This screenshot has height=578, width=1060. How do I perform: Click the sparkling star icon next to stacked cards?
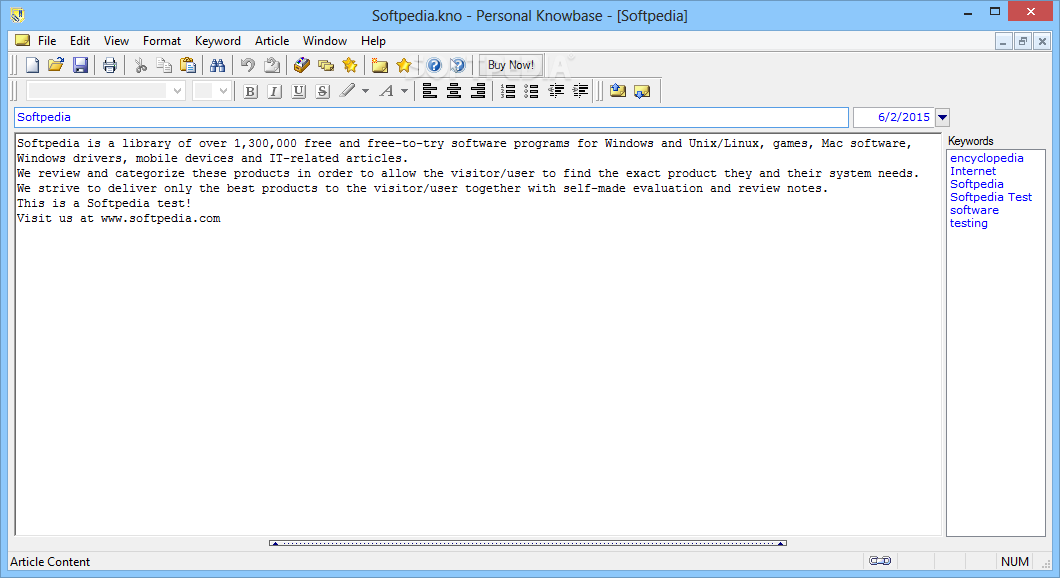[x=350, y=65]
